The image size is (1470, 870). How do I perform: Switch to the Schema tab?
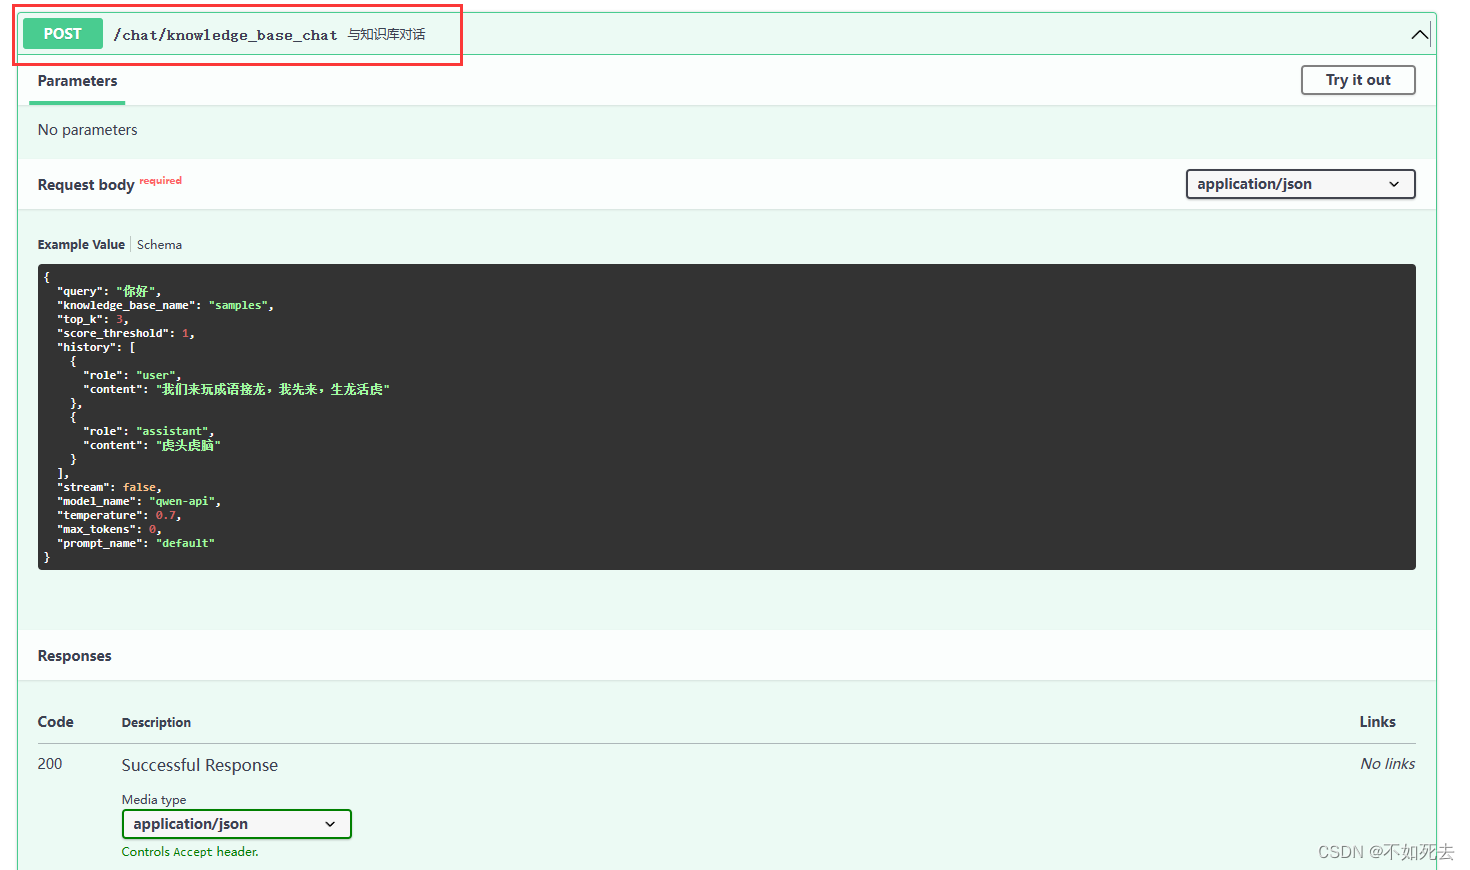159,244
